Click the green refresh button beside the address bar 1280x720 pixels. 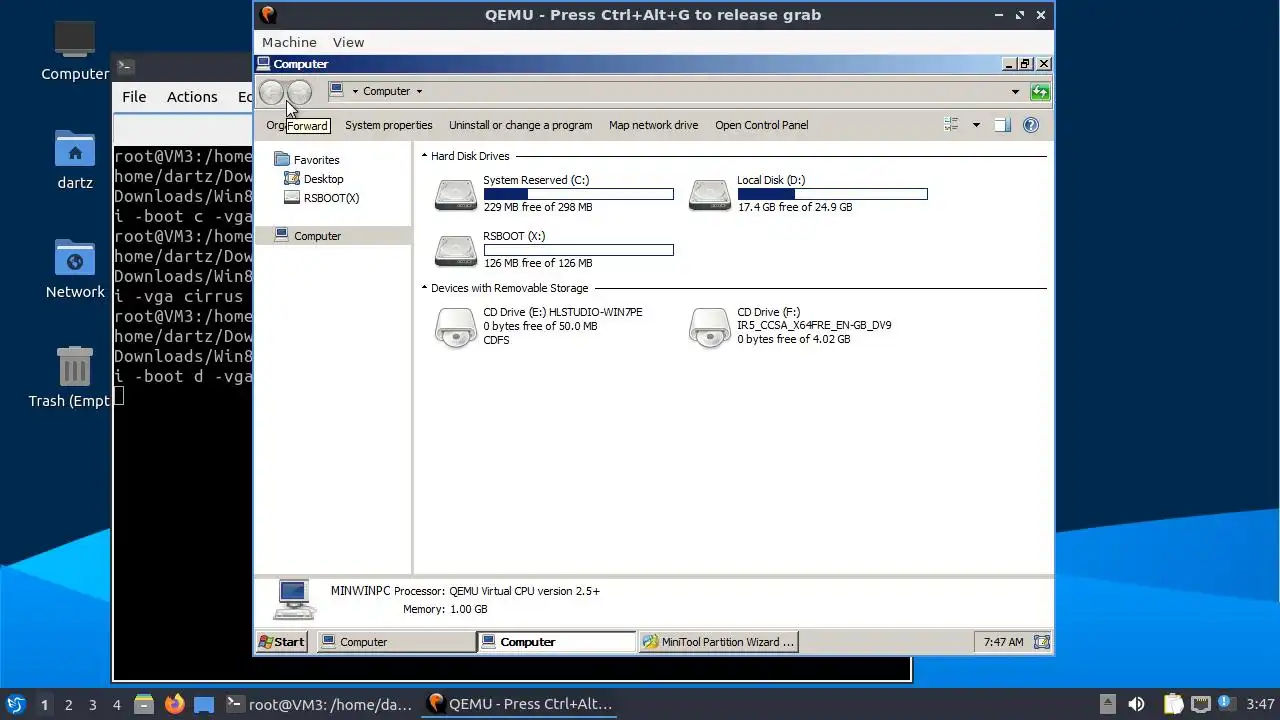pos(1040,92)
